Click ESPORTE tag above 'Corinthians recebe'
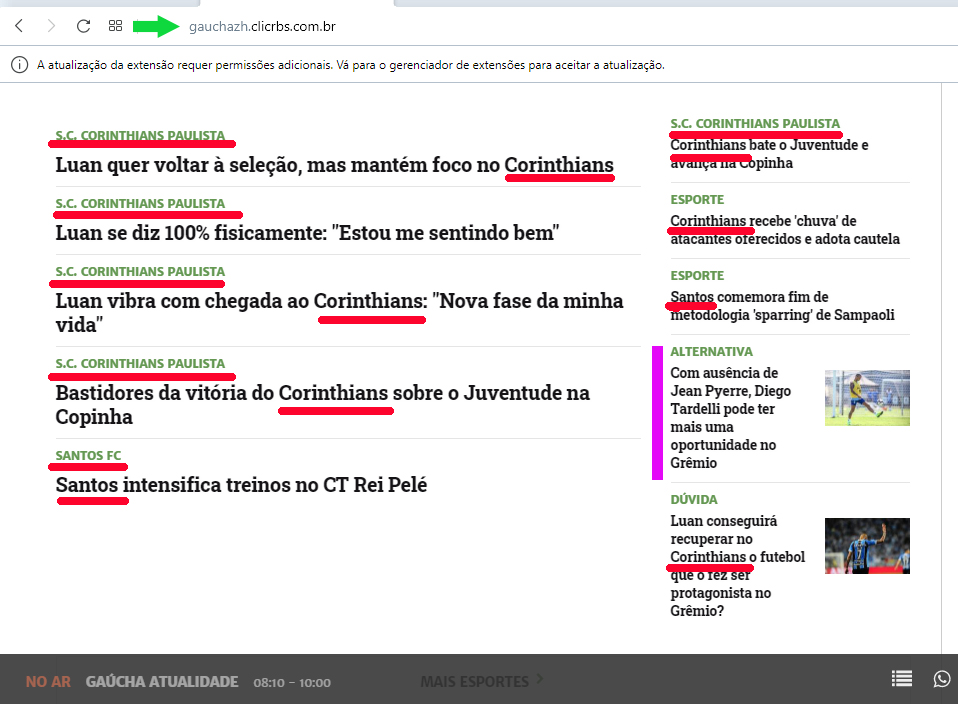 pos(697,199)
